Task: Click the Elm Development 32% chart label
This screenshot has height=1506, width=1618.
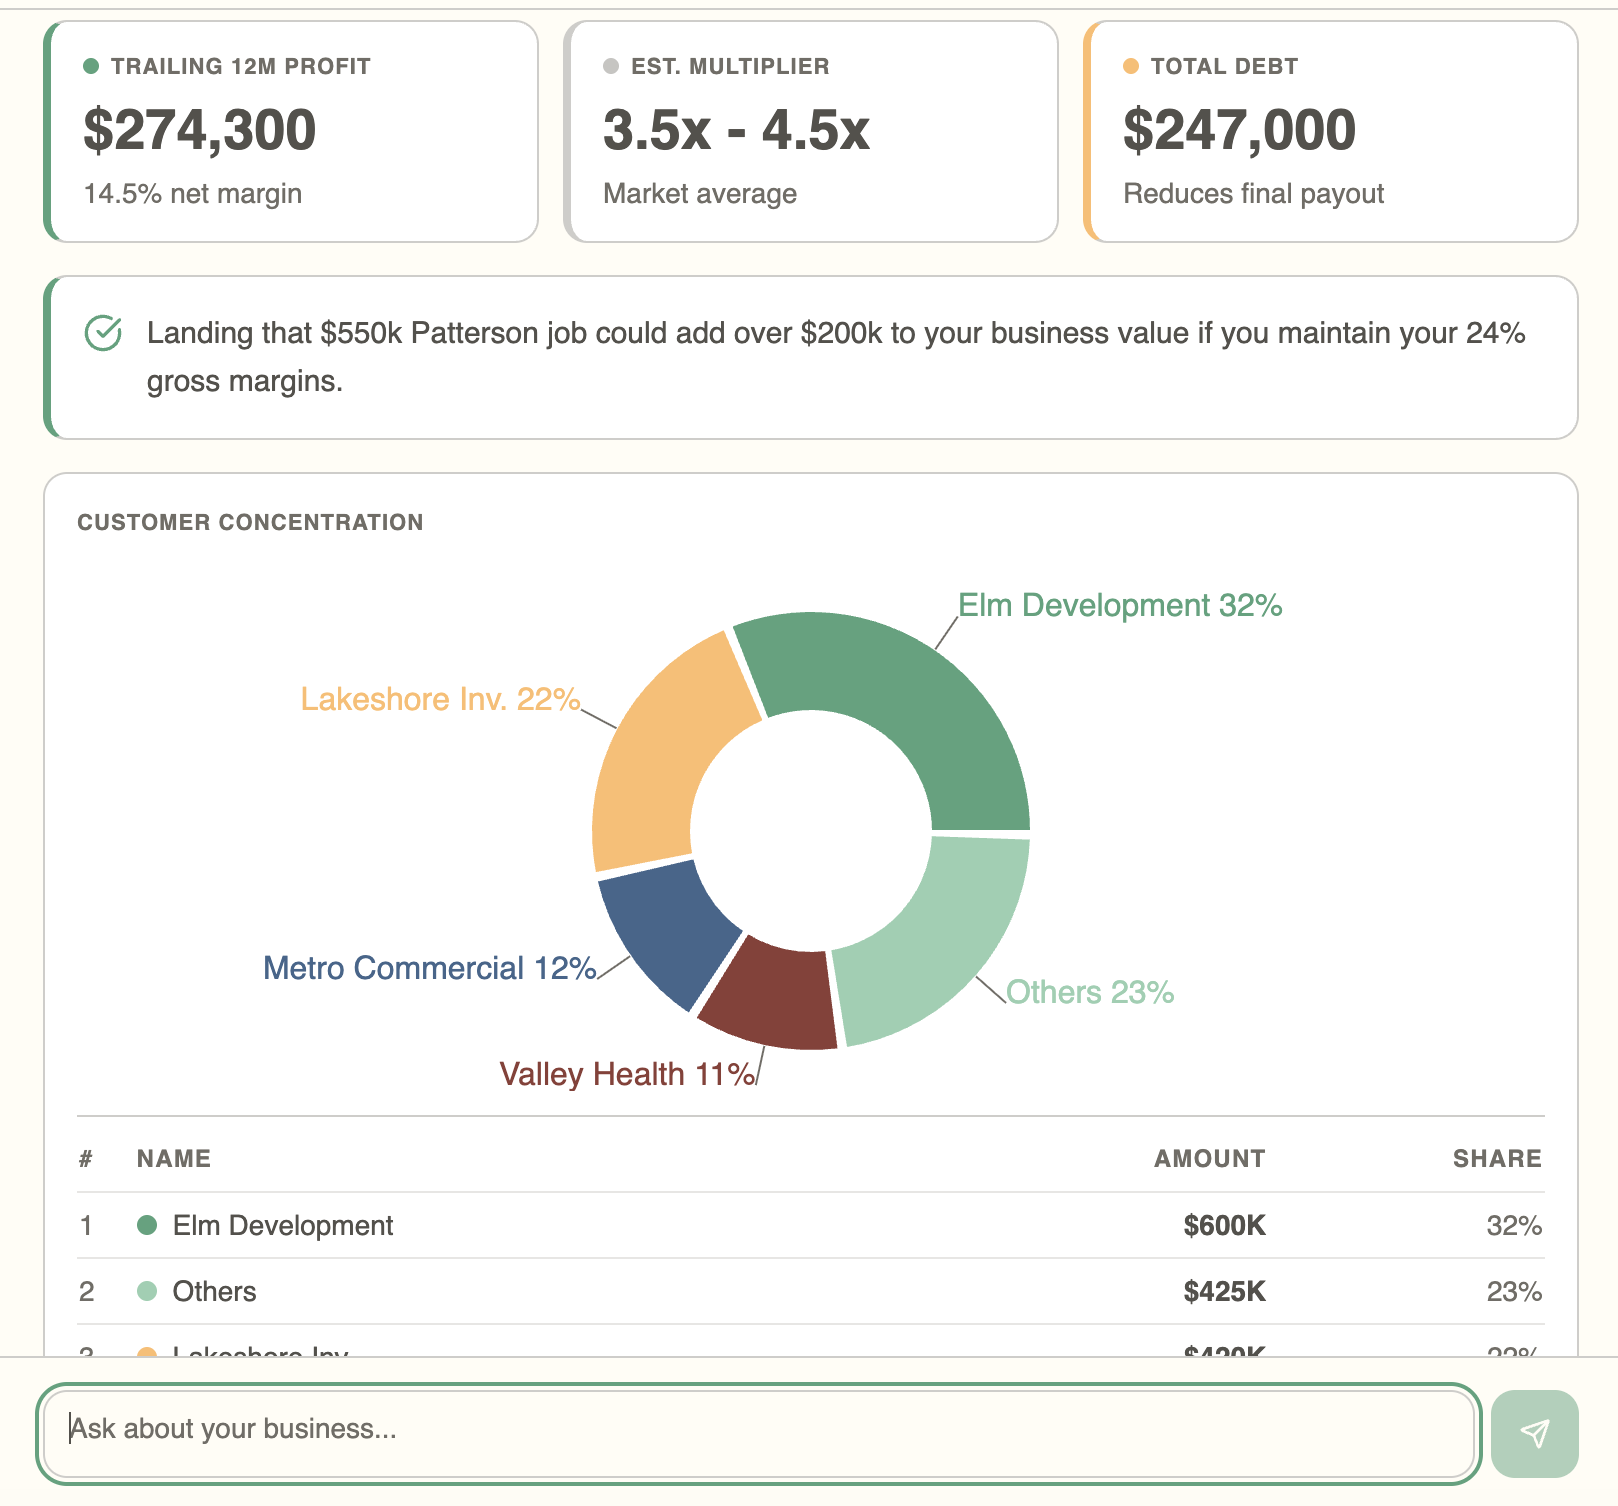Action: coord(1119,605)
